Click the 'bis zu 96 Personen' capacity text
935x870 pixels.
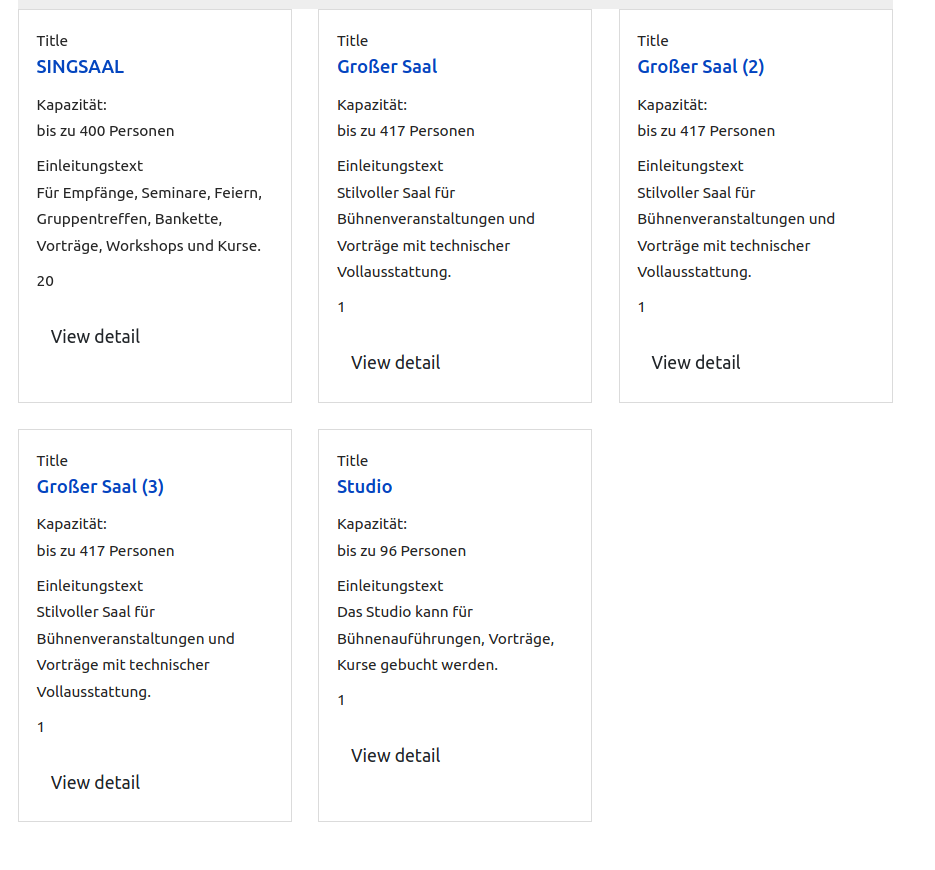[401, 551]
